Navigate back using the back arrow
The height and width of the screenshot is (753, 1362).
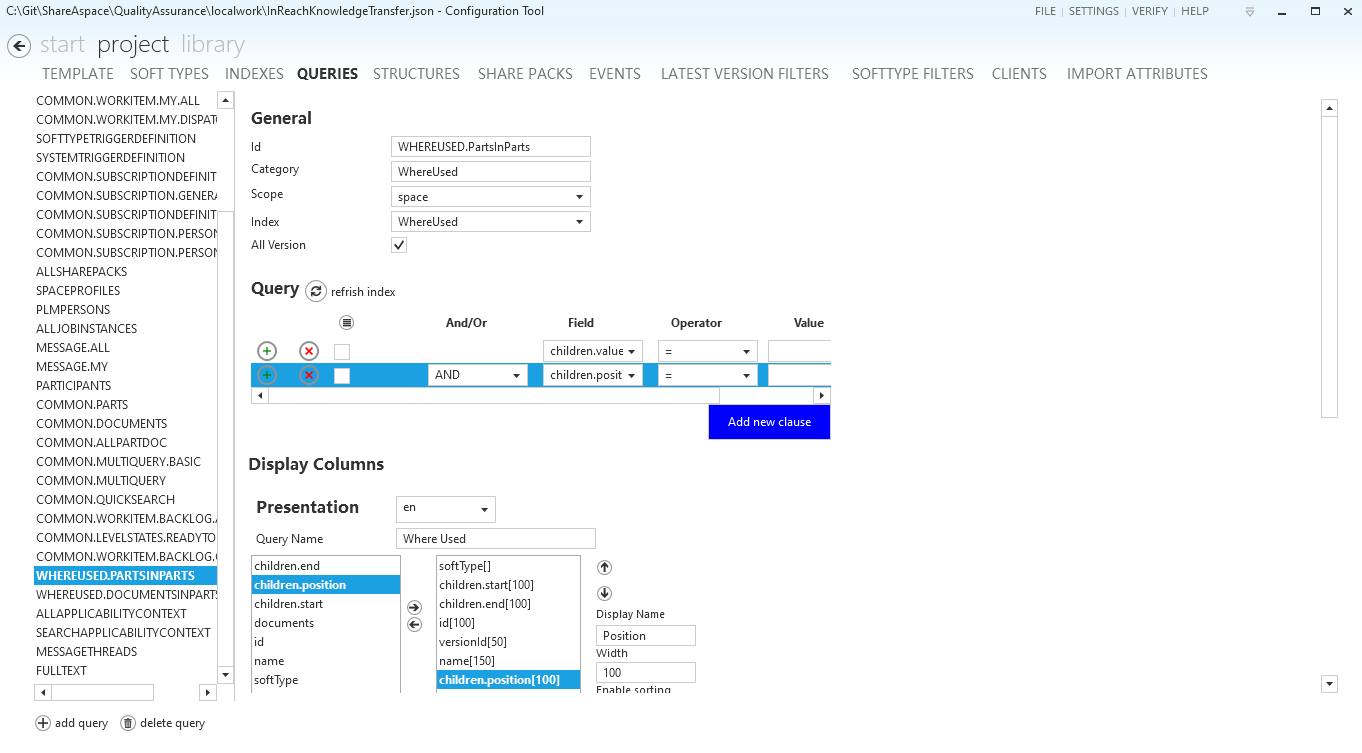[19, 44]
